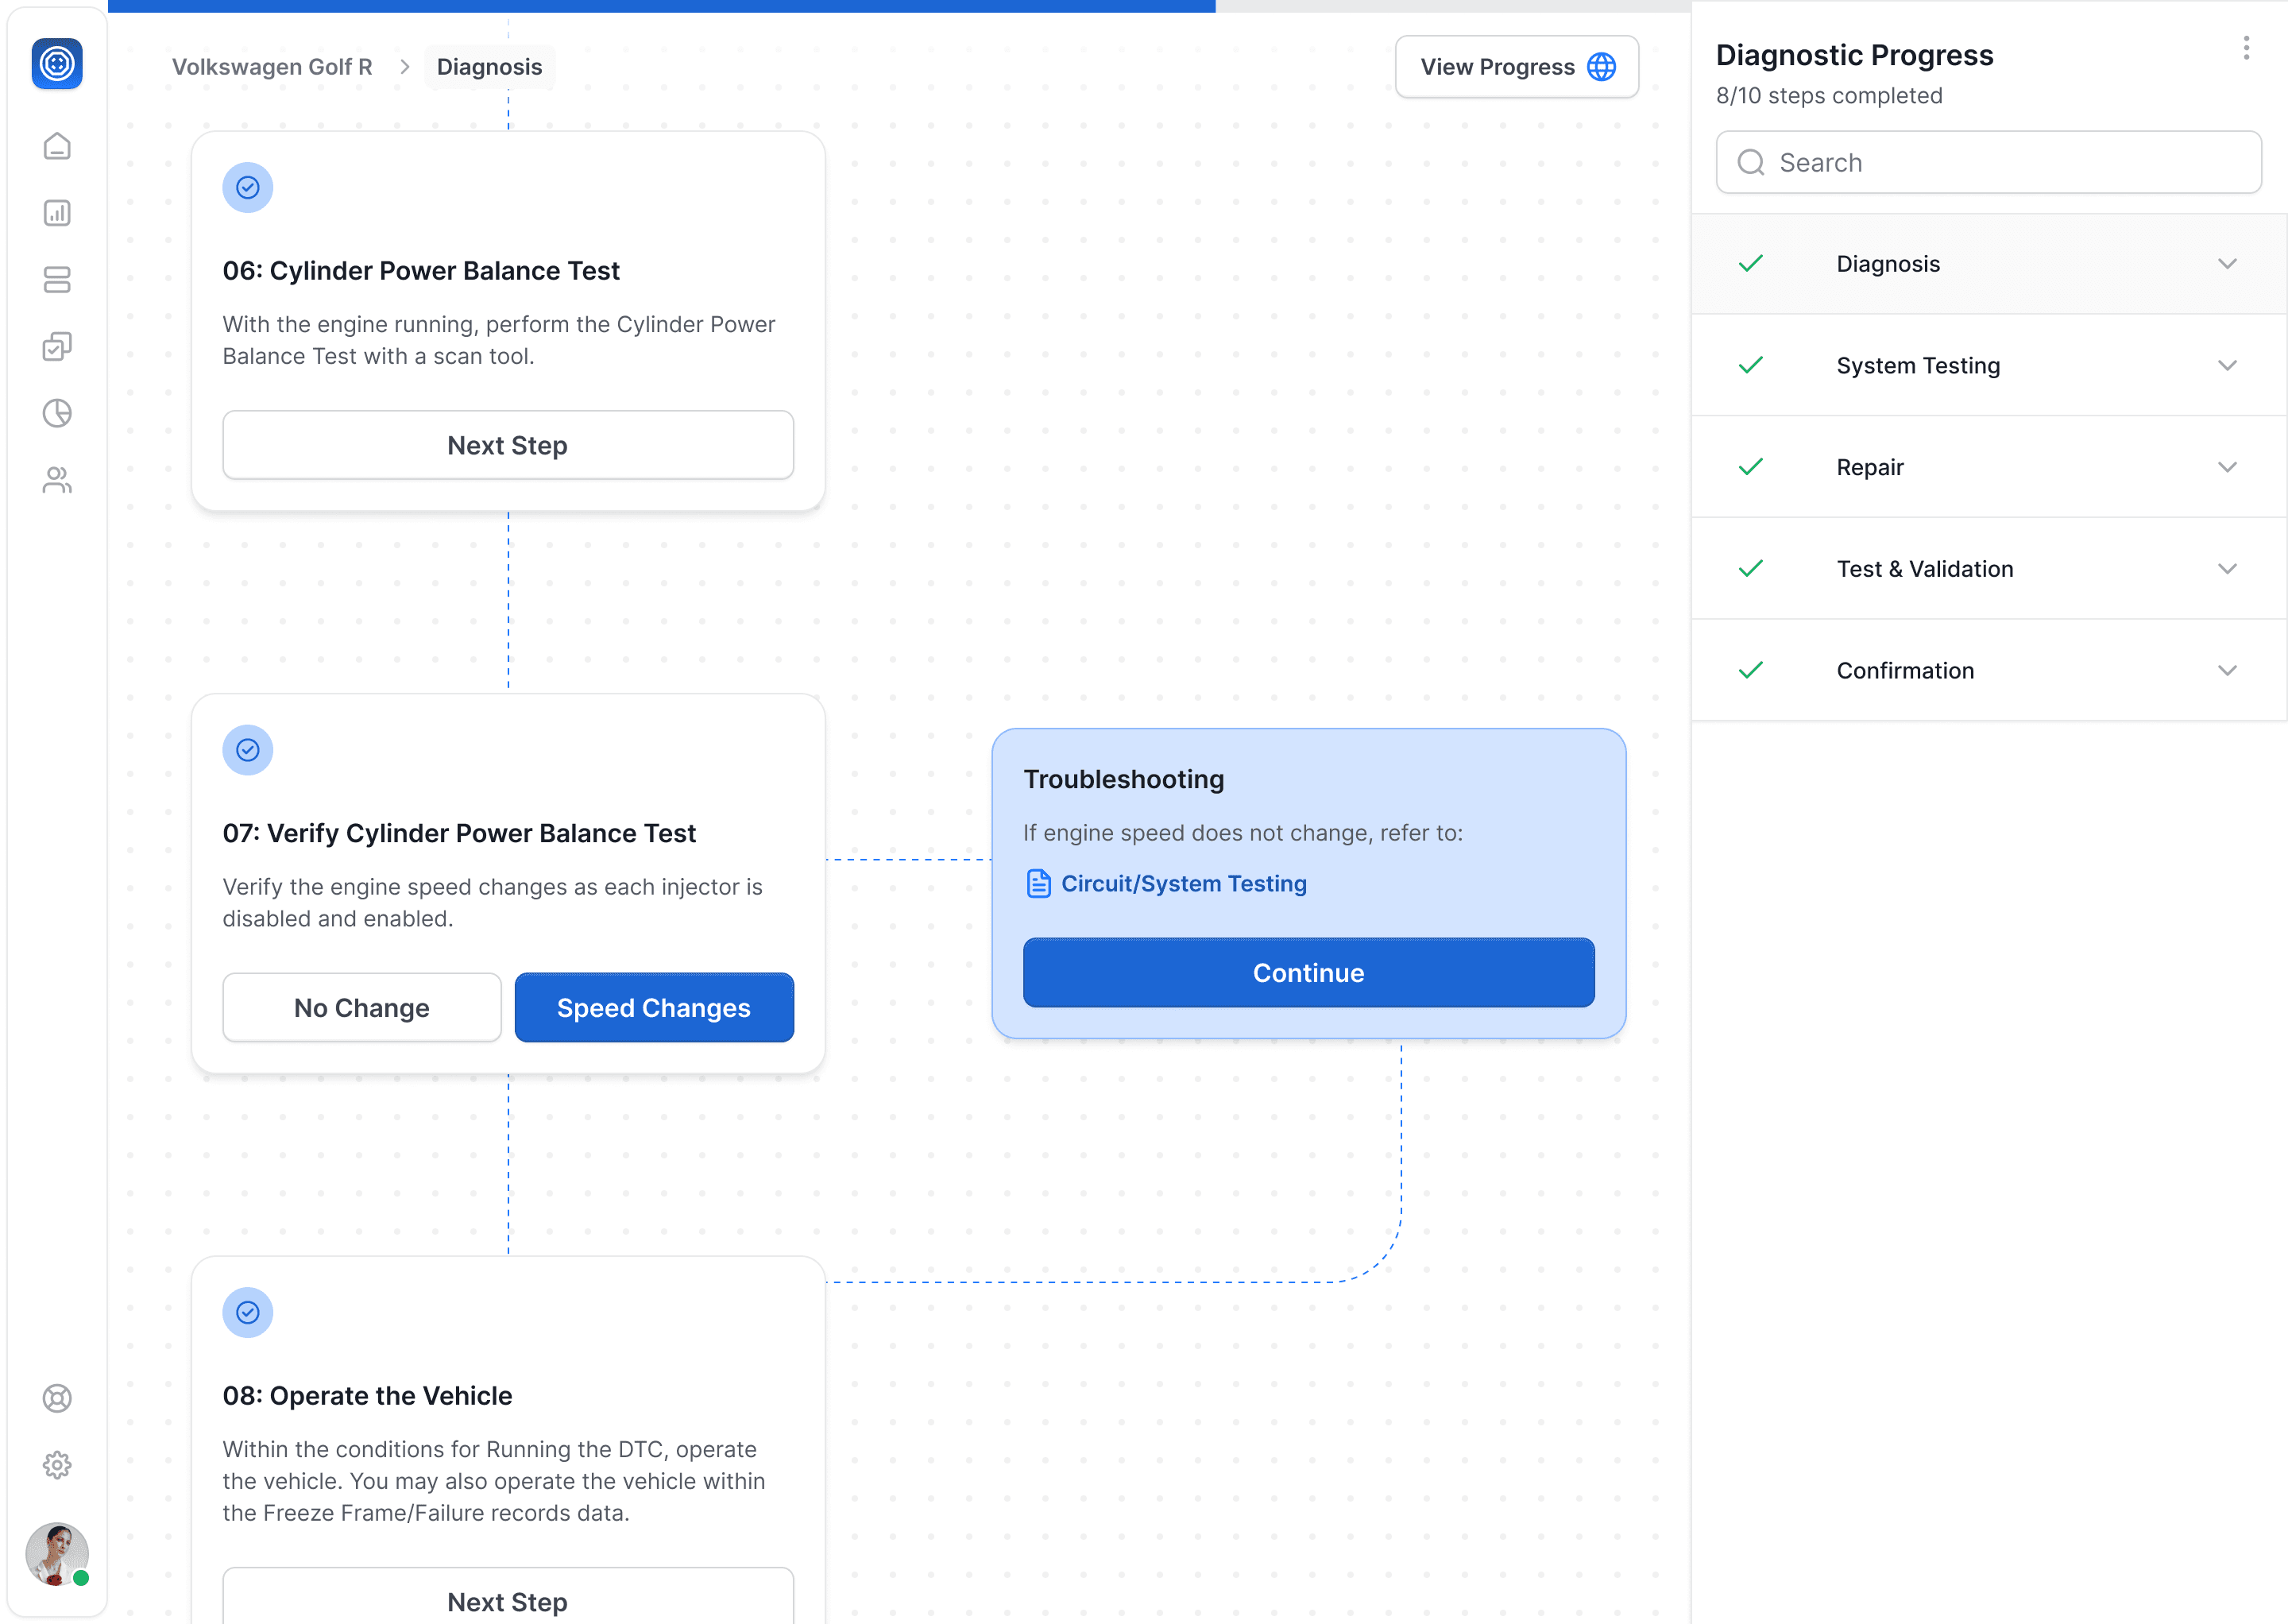Image resolution: width=2288 pixels, height=1624 pixels.
Task: Toggle step 07 completed check circle
Action: click(248, 750)
